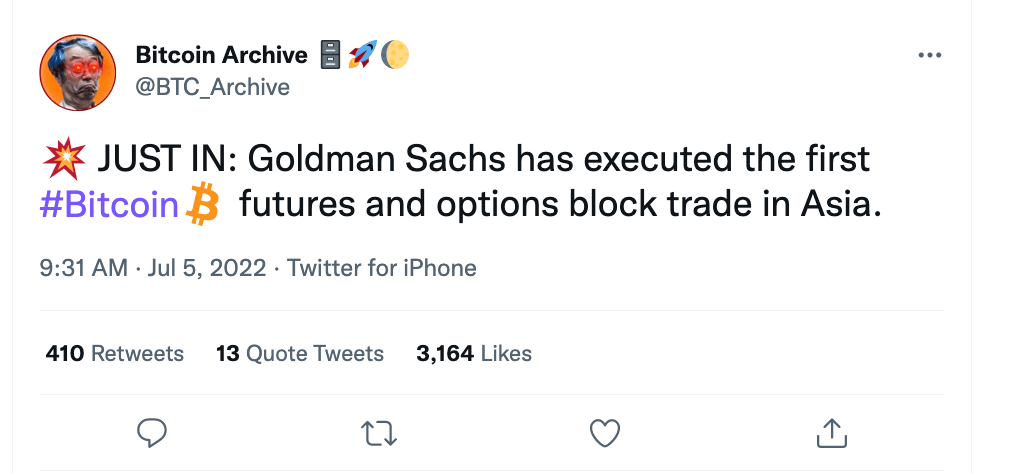View the 410 Retweets list
This screenshot has width=1018, height=474.
[x=115, y=353]
